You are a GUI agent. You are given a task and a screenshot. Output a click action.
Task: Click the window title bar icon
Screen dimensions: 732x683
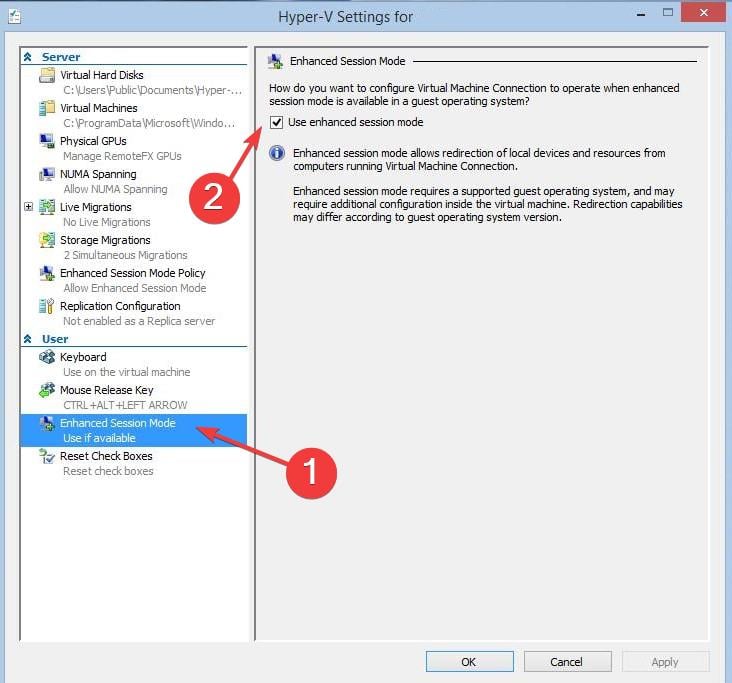[x=14, y=16]
